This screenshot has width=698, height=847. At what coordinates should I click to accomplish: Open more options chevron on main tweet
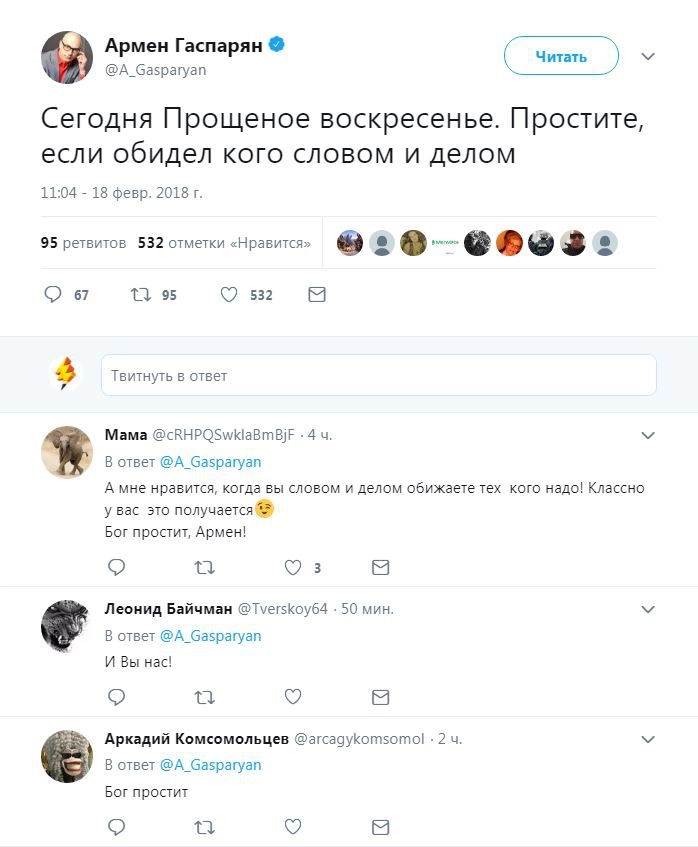[x=647, y=56]
